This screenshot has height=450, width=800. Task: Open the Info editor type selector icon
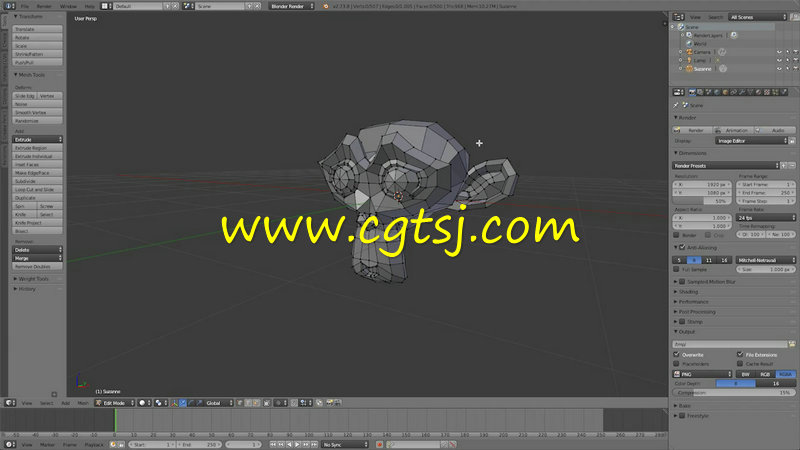pyautogui.click(x=9, y=6)
